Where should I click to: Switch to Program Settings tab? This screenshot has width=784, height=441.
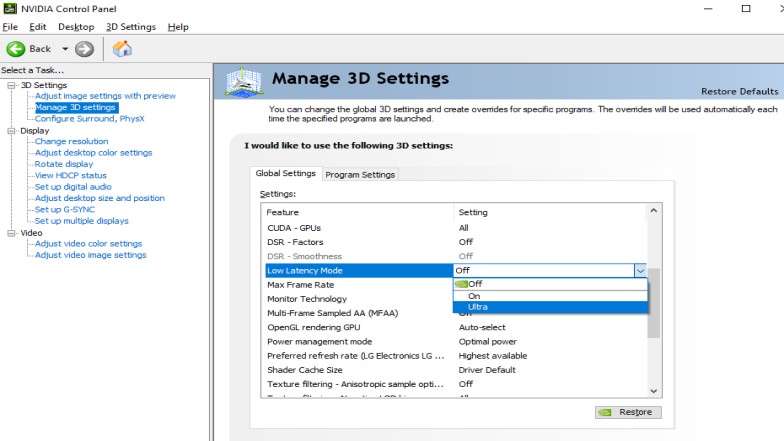[360, 174]
